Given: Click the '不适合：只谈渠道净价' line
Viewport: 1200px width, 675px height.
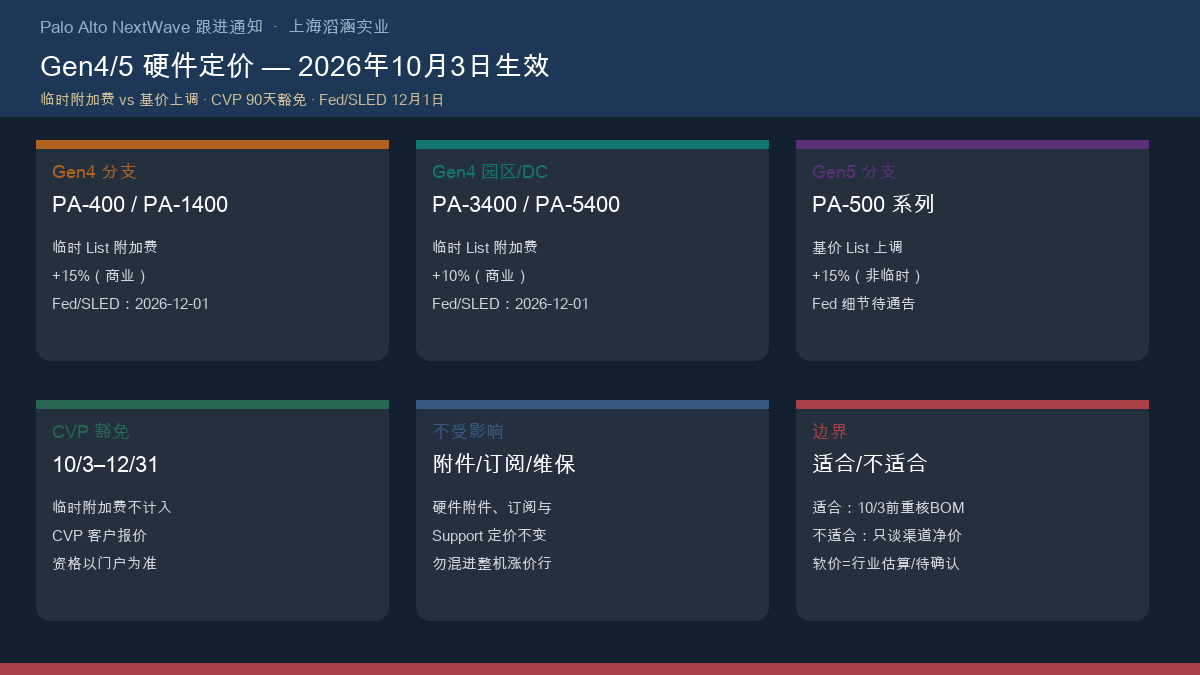Looking at the screenshot, I should (x=887, y=536).
